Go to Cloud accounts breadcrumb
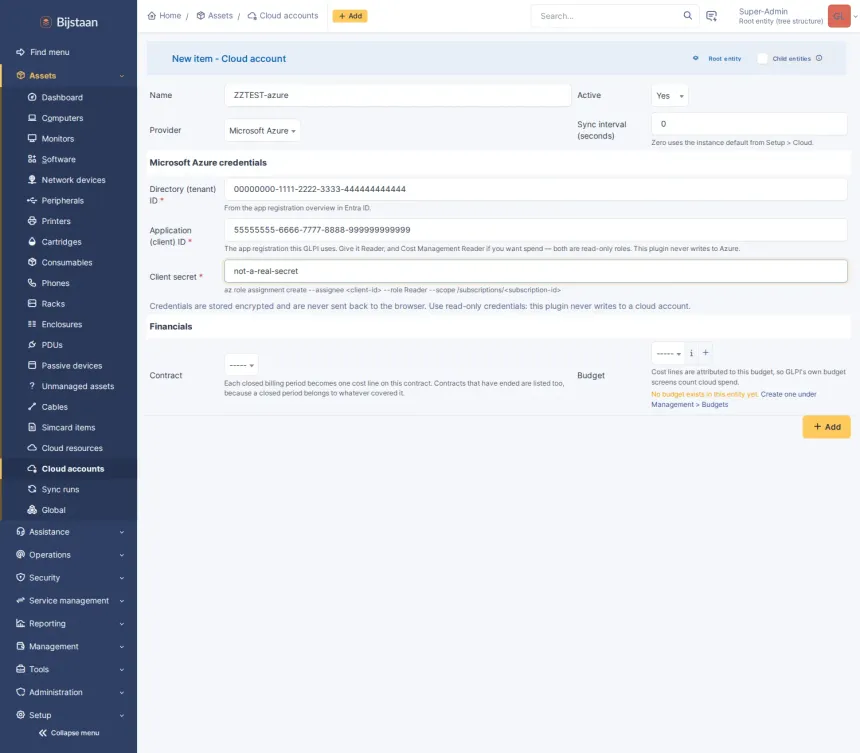 pyautogui.click(x=283, y=15)
